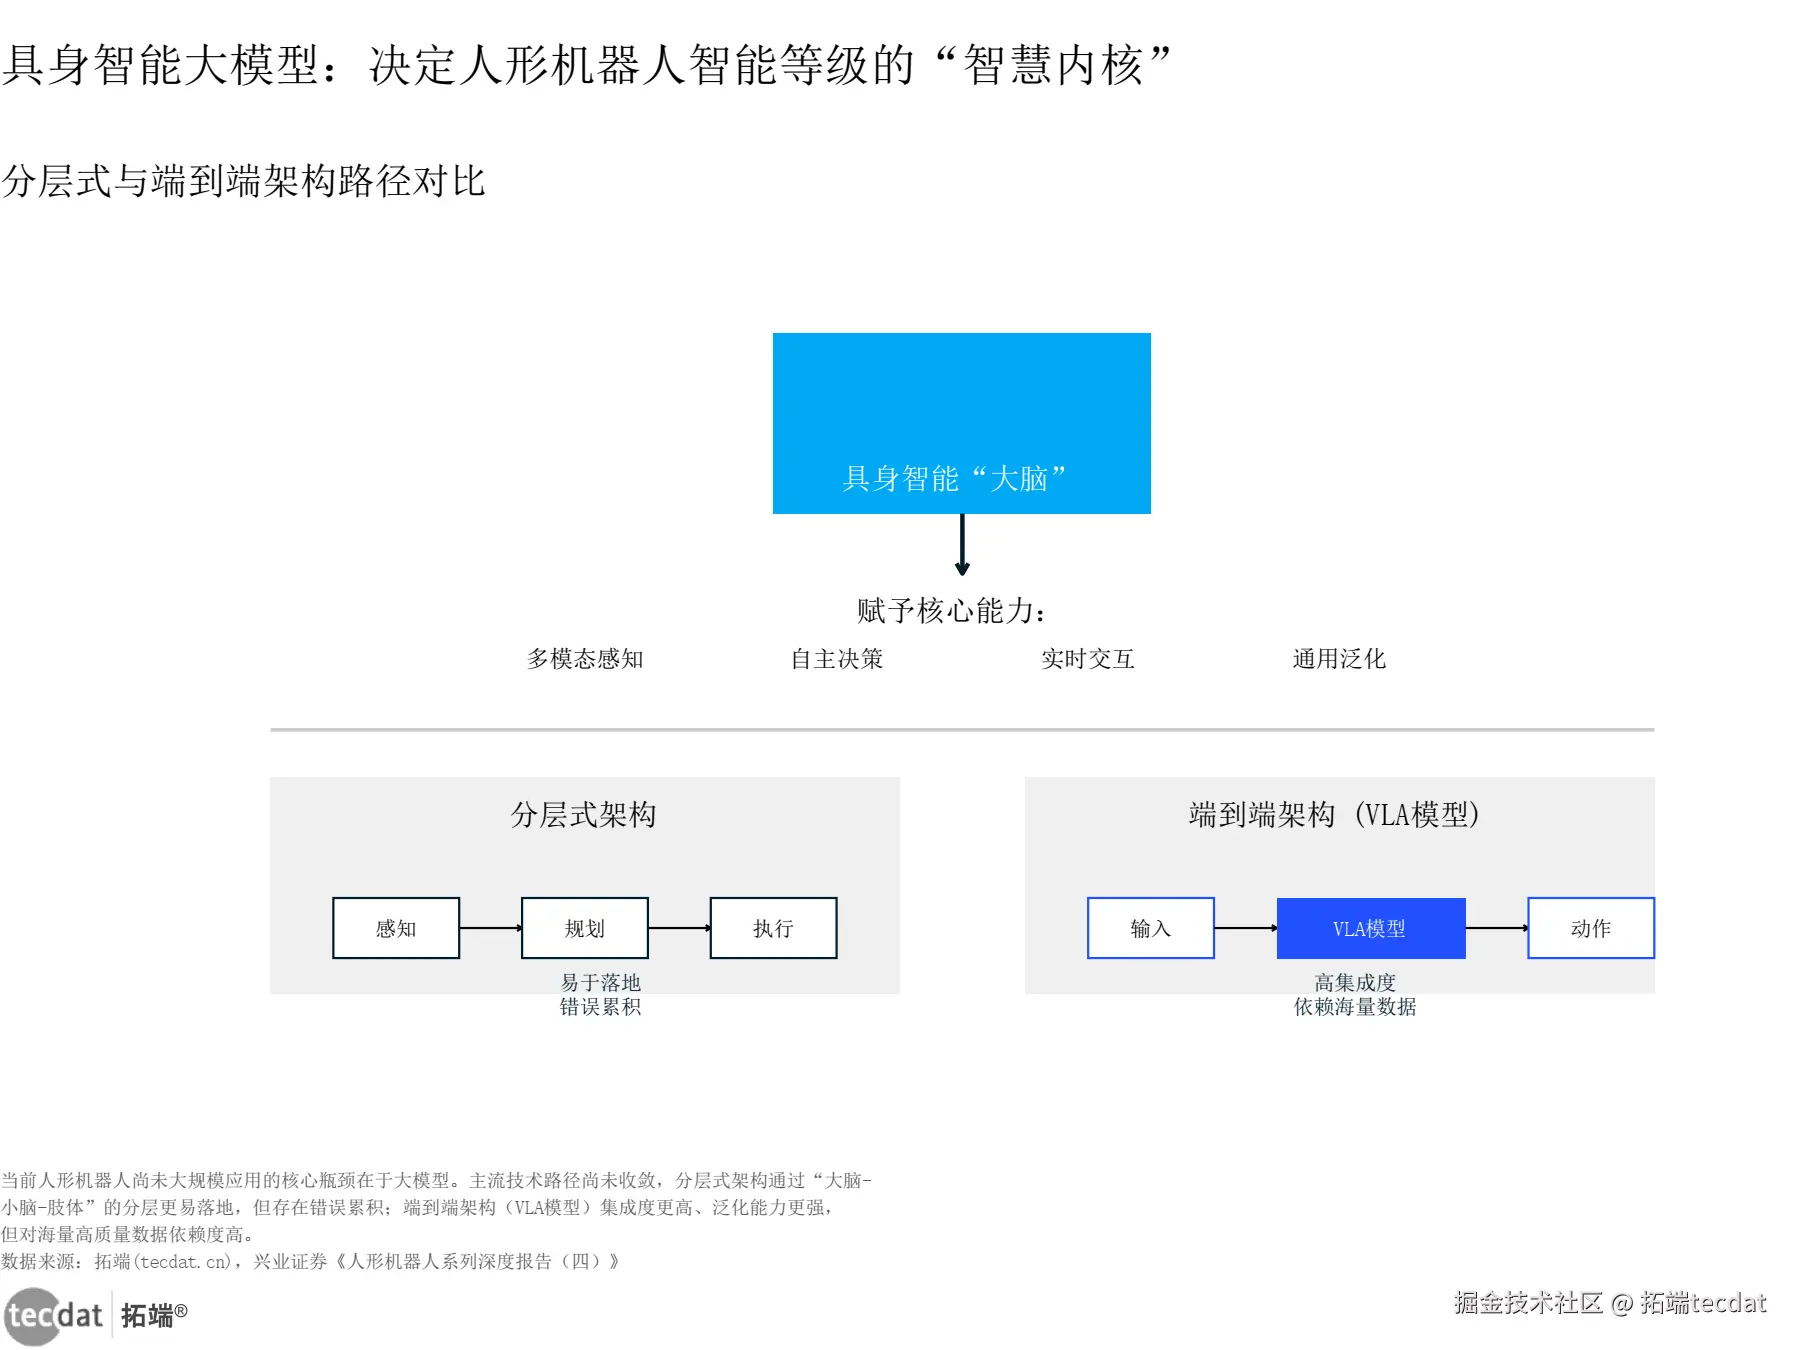Click the arrow between 感知 and 规划
Image resolution: width=1800 pixels, height=1350 pixels.
click(491, 928)
